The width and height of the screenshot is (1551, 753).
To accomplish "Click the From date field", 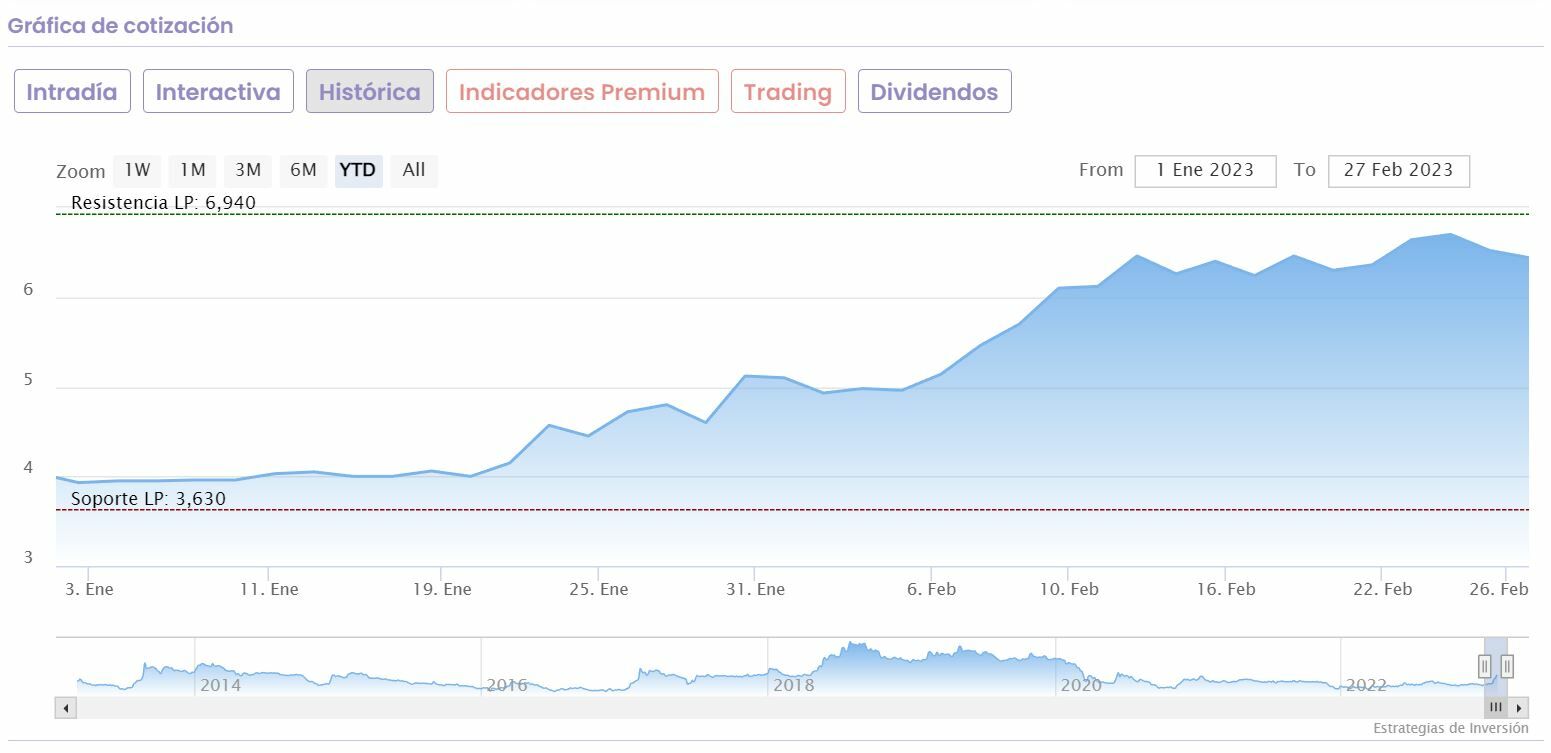I will pyautogui.click(x=1205, y=171).
